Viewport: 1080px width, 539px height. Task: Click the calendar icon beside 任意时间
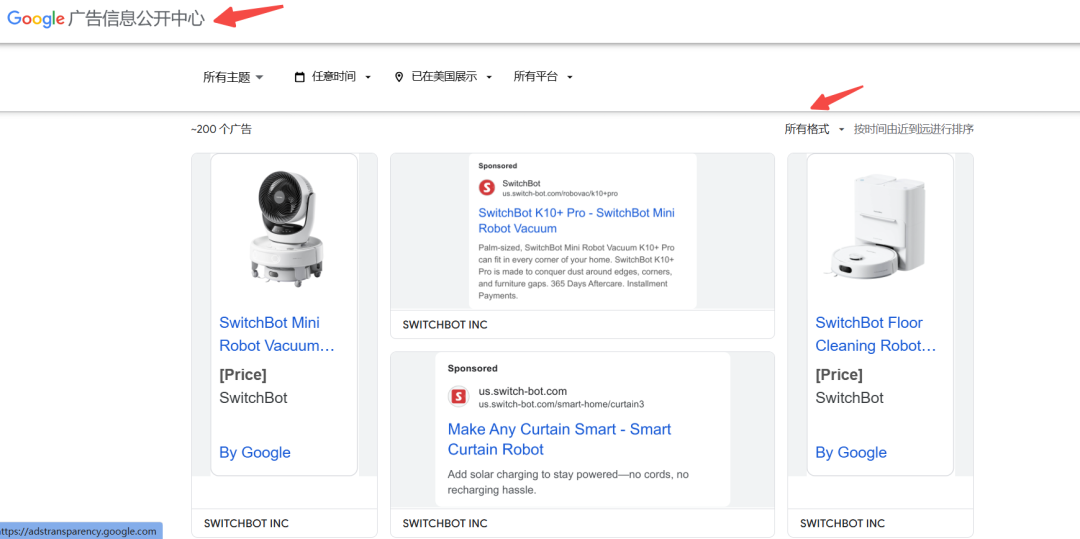pos(299,77)
